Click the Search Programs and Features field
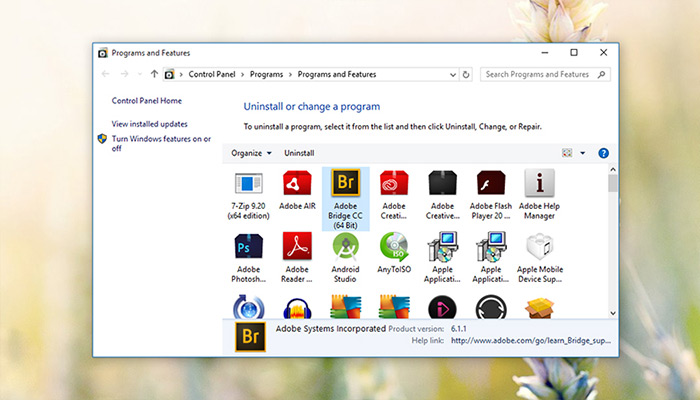The height and width of the screenshot is (400, 700). click(545, 75)
